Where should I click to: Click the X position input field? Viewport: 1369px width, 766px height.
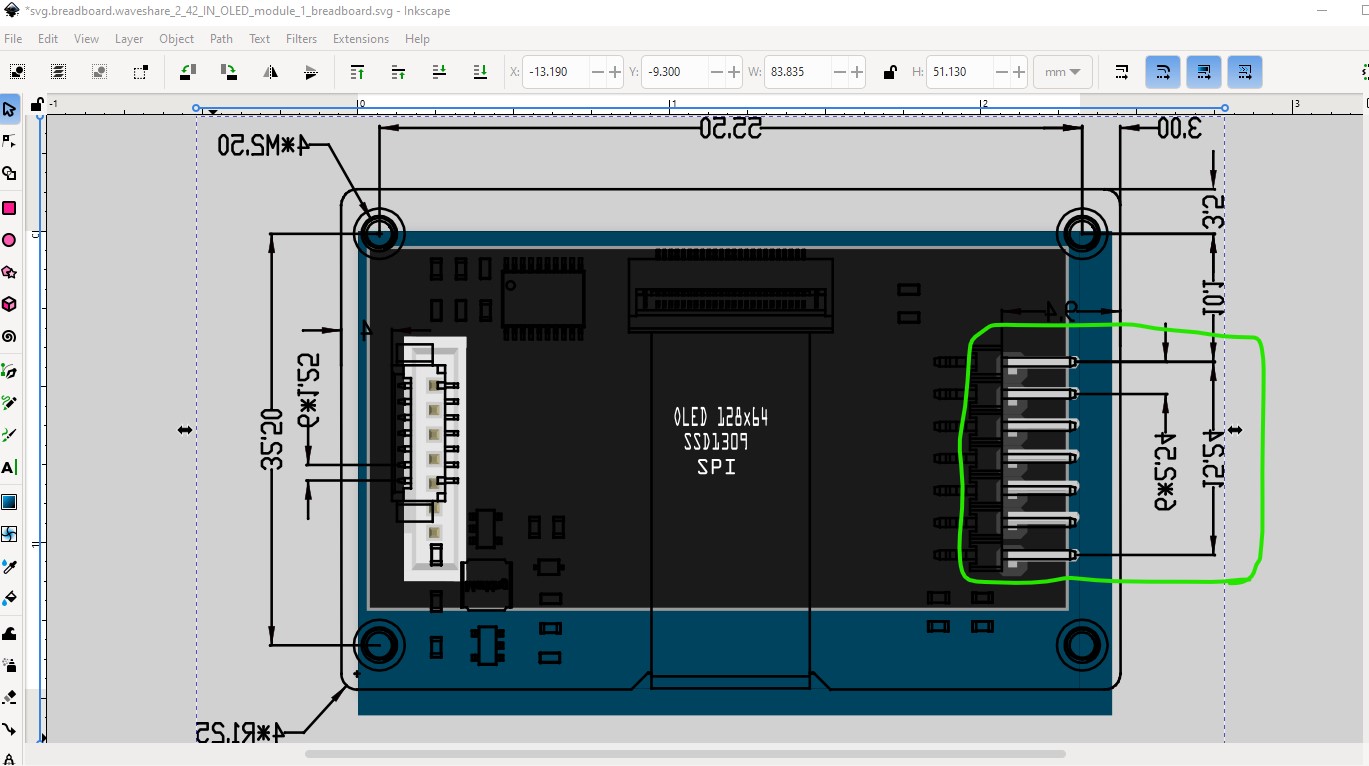(x=555, y=72)
